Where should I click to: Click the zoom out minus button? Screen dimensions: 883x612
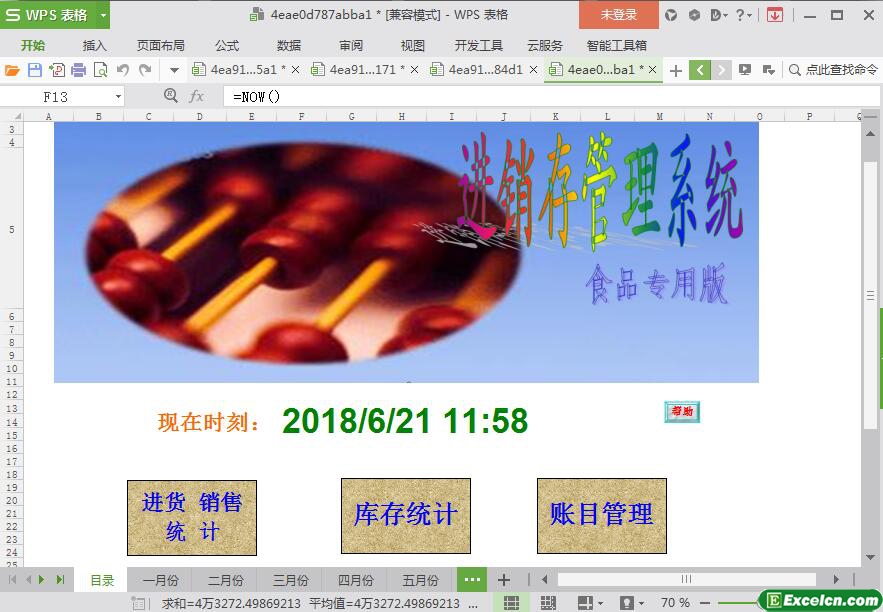[x=704, y=603]
